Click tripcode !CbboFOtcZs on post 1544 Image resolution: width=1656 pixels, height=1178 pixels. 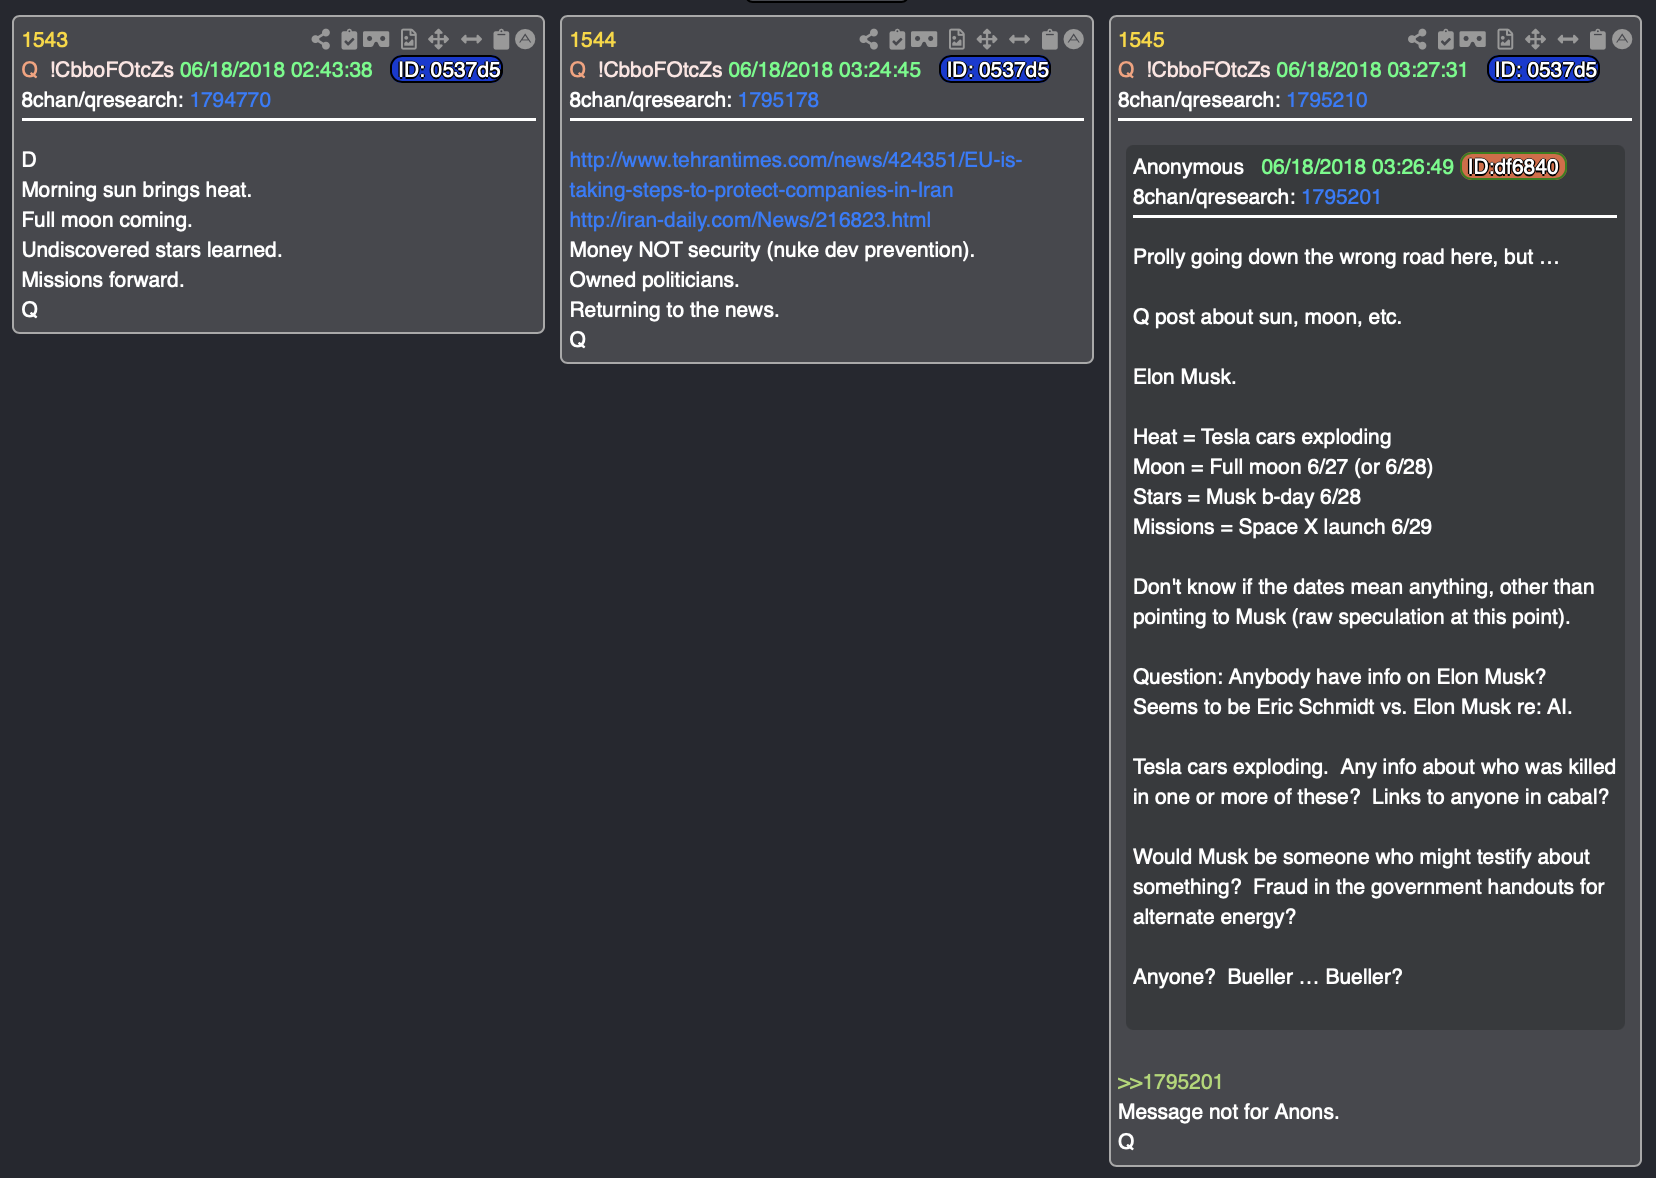pos(660,70)
